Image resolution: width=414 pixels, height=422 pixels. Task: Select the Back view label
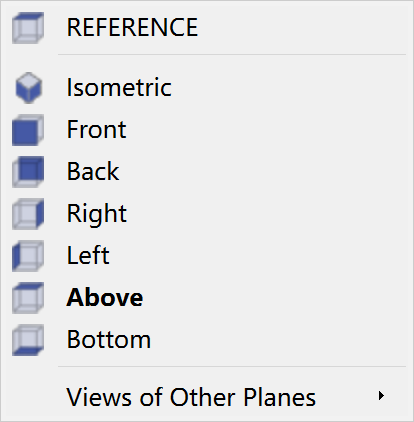[x=93, y=171]
